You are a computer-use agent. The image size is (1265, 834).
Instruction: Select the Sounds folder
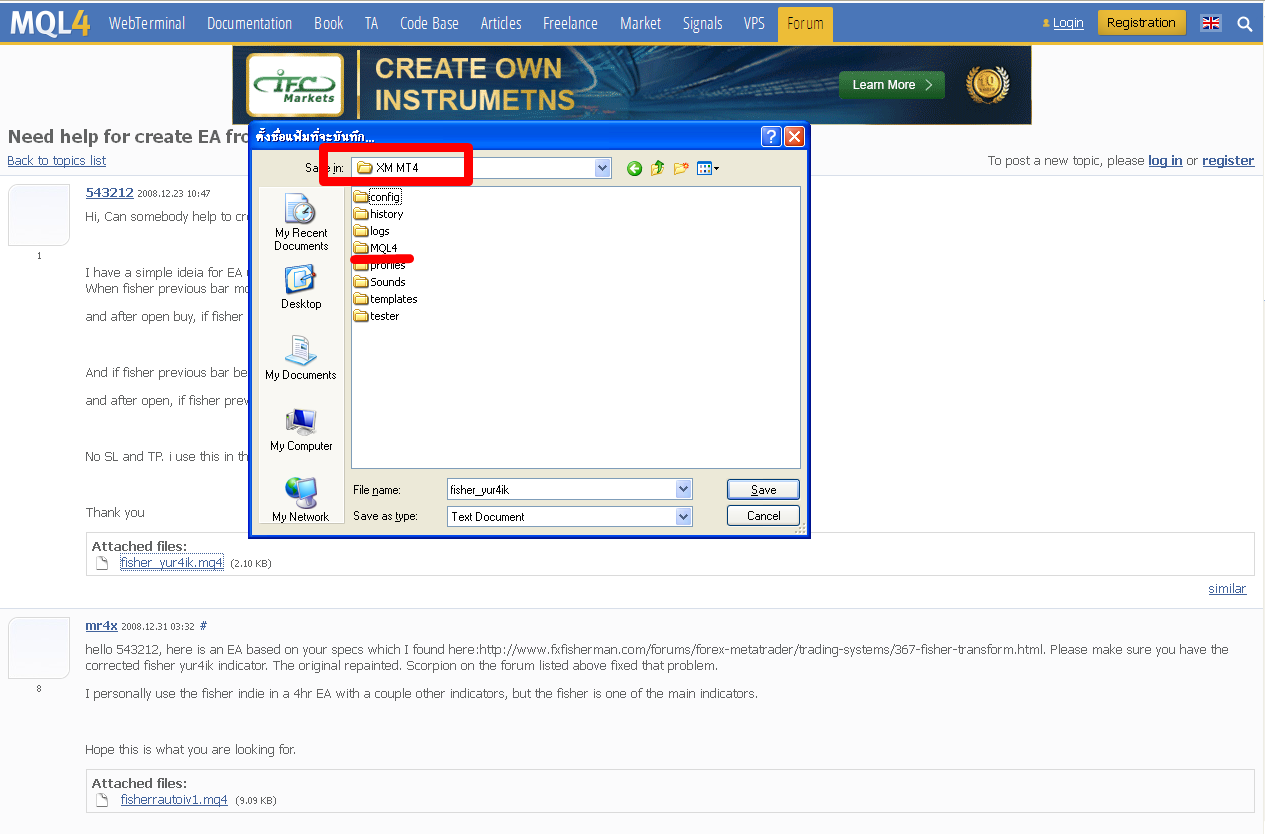click(x=378, y=282)
